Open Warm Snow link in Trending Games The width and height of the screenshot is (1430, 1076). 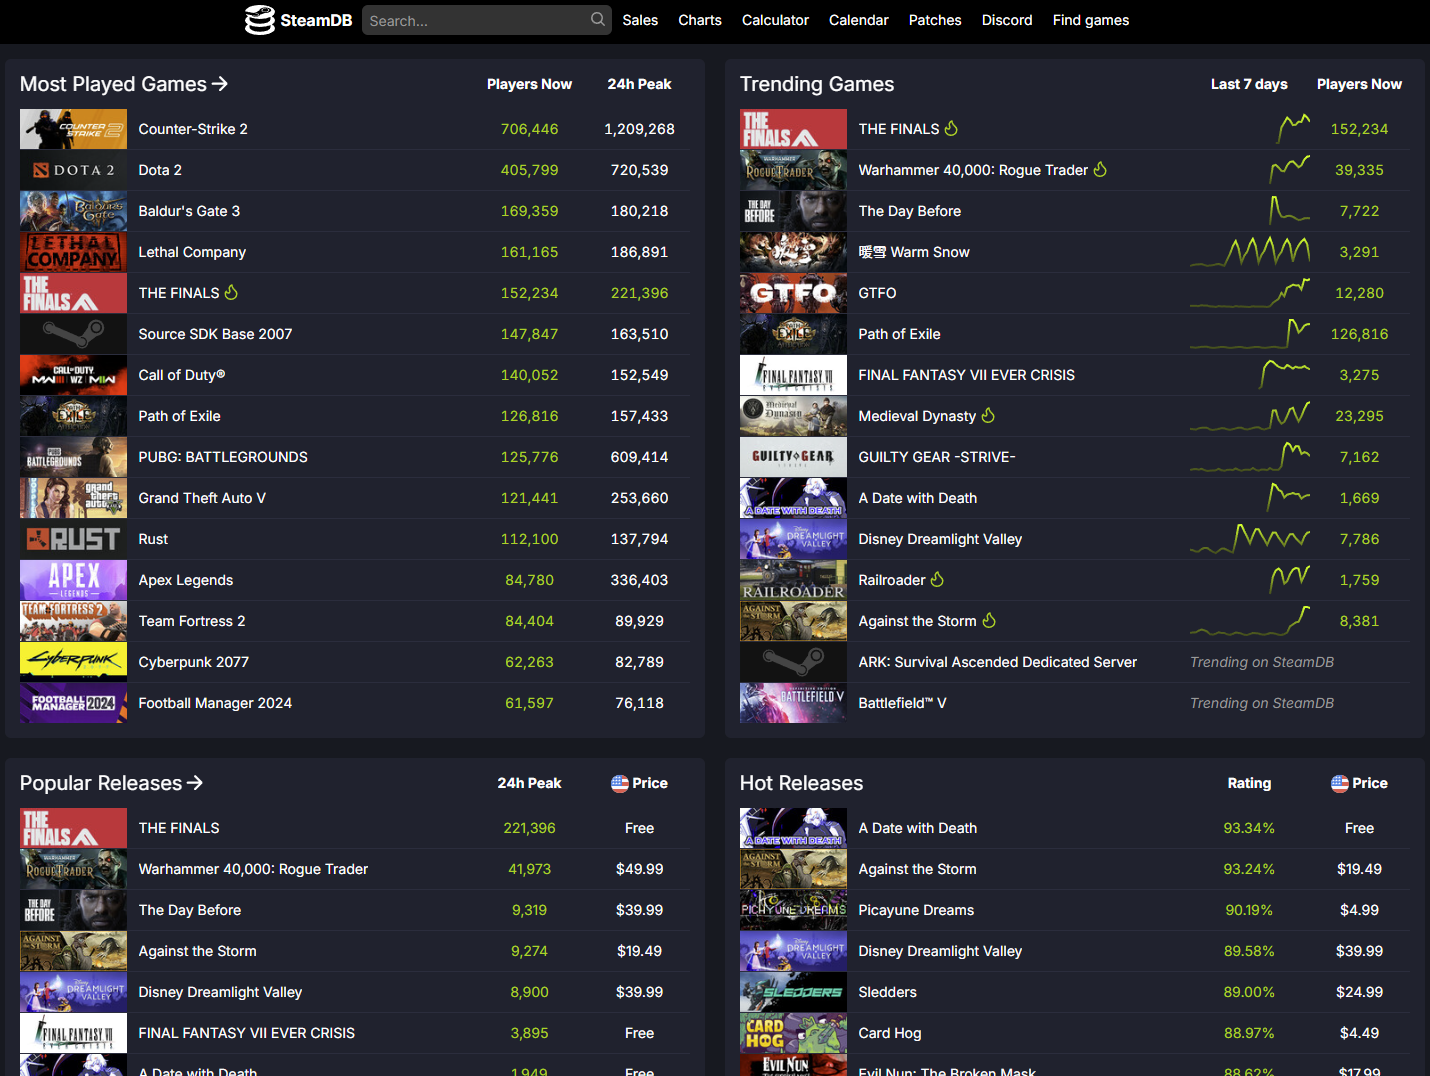click(914, 252)
